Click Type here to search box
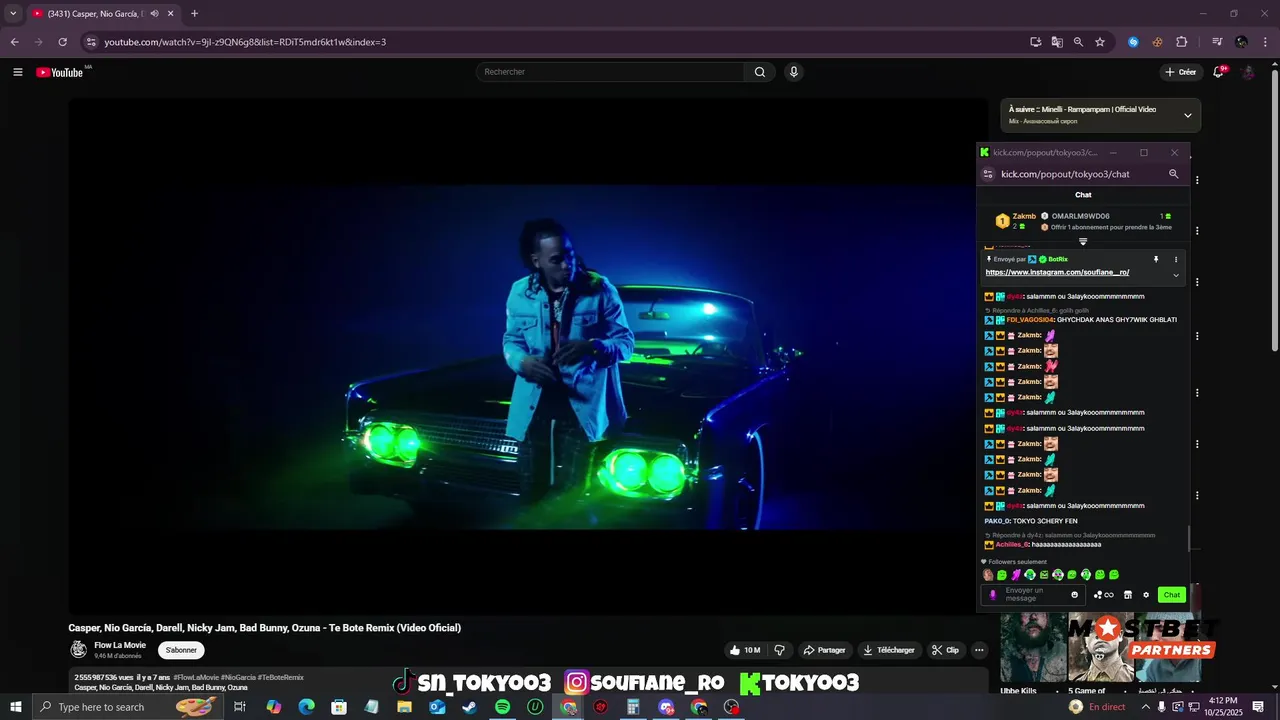 (127, 707)
